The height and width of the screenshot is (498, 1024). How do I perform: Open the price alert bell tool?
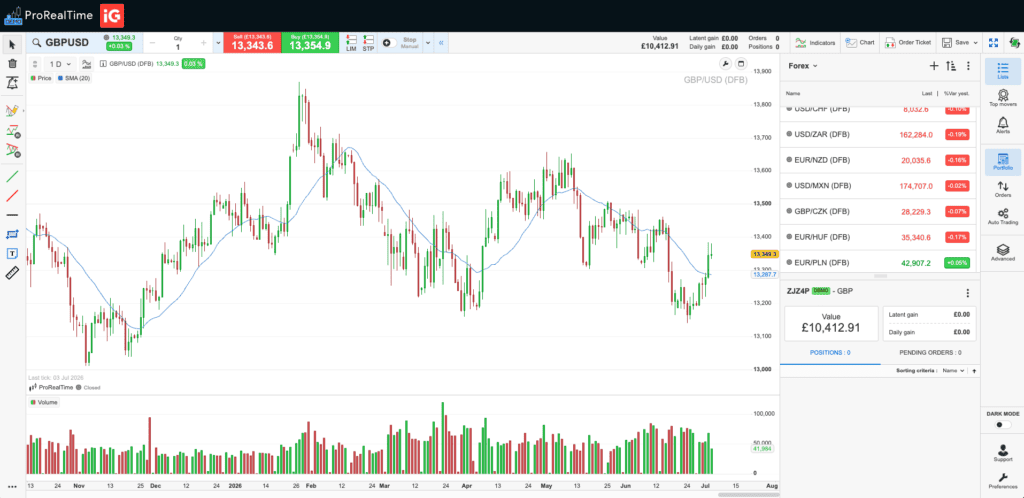pos(12,83)
